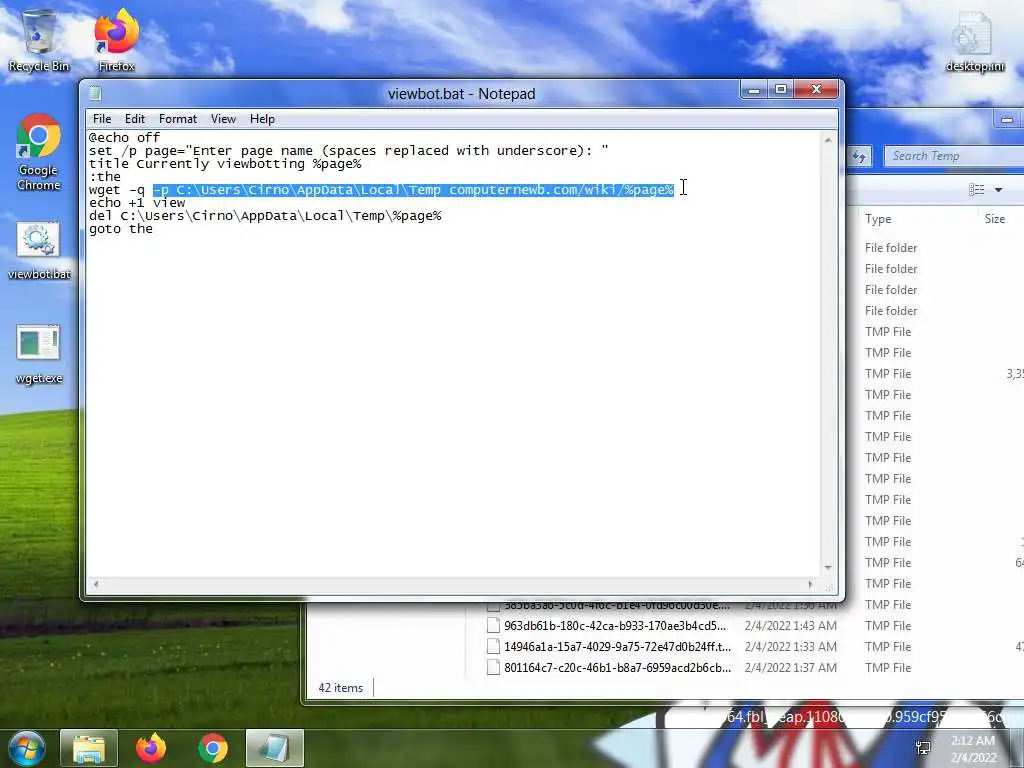Click the first File folder type entry
Screen dimensions: 1024x768
(891, 248)
